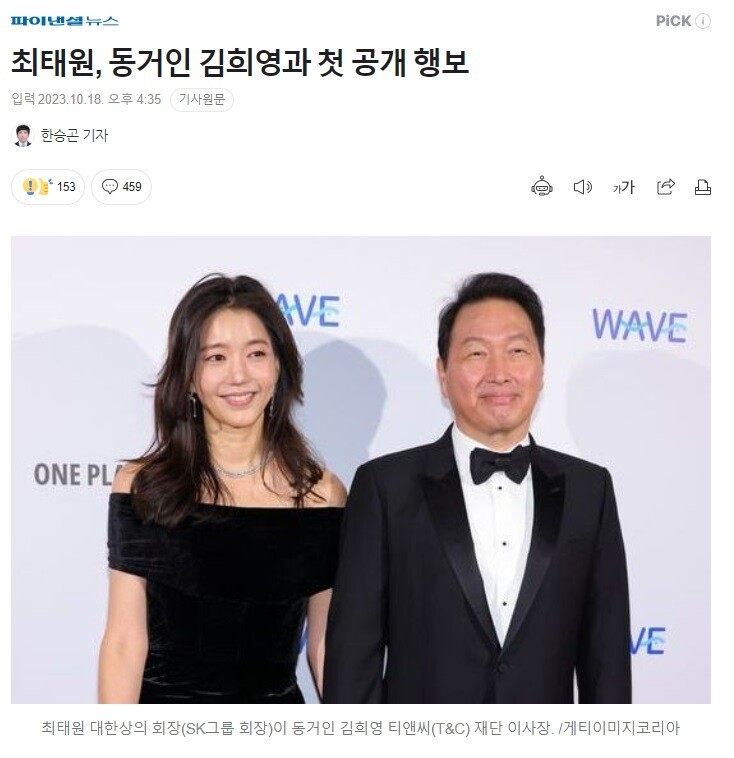Enlarge the article photo of the couple
This screenshot has height=758, width=734.
pyautogui.click(x=361, y=469)
